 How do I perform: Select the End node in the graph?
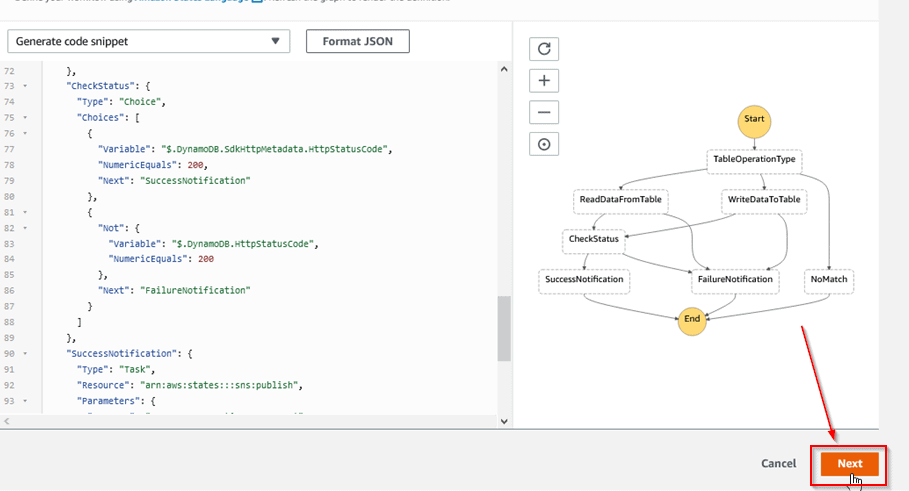pyautogui.click(x=692, y=320)
